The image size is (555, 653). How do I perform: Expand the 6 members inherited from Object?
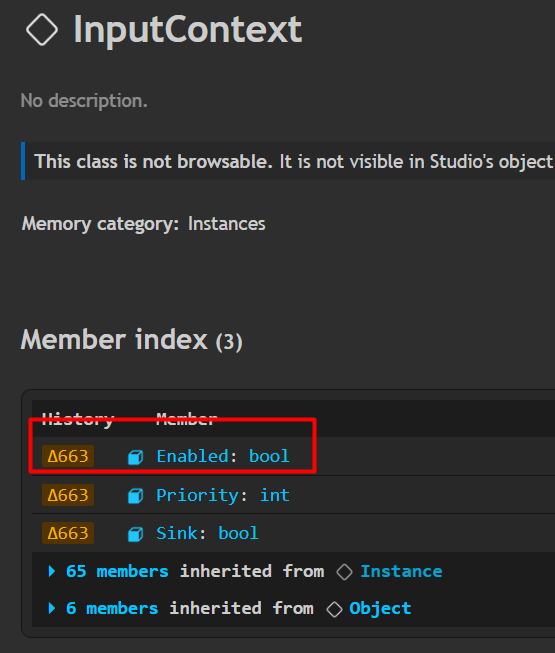tap(52, 608)
